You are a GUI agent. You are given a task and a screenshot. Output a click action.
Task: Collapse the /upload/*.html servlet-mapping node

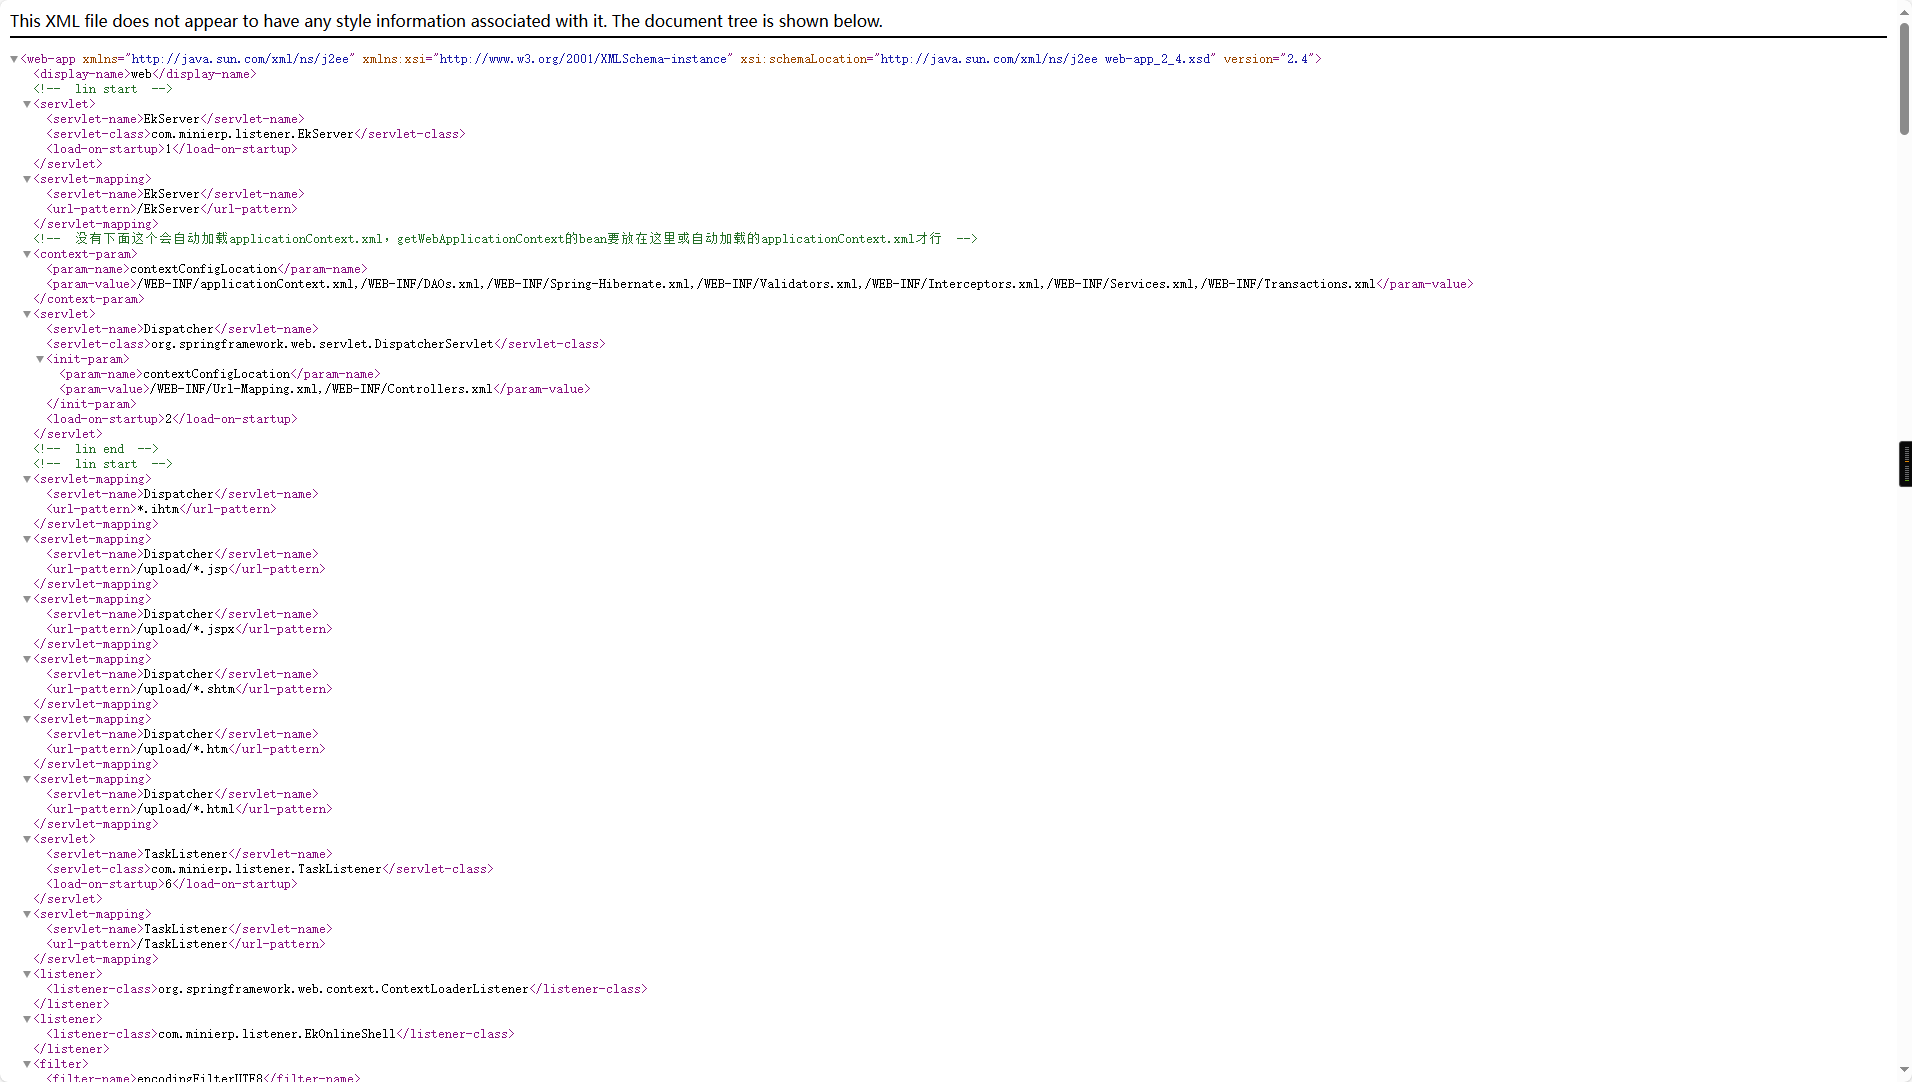click(x=27, y=779)
